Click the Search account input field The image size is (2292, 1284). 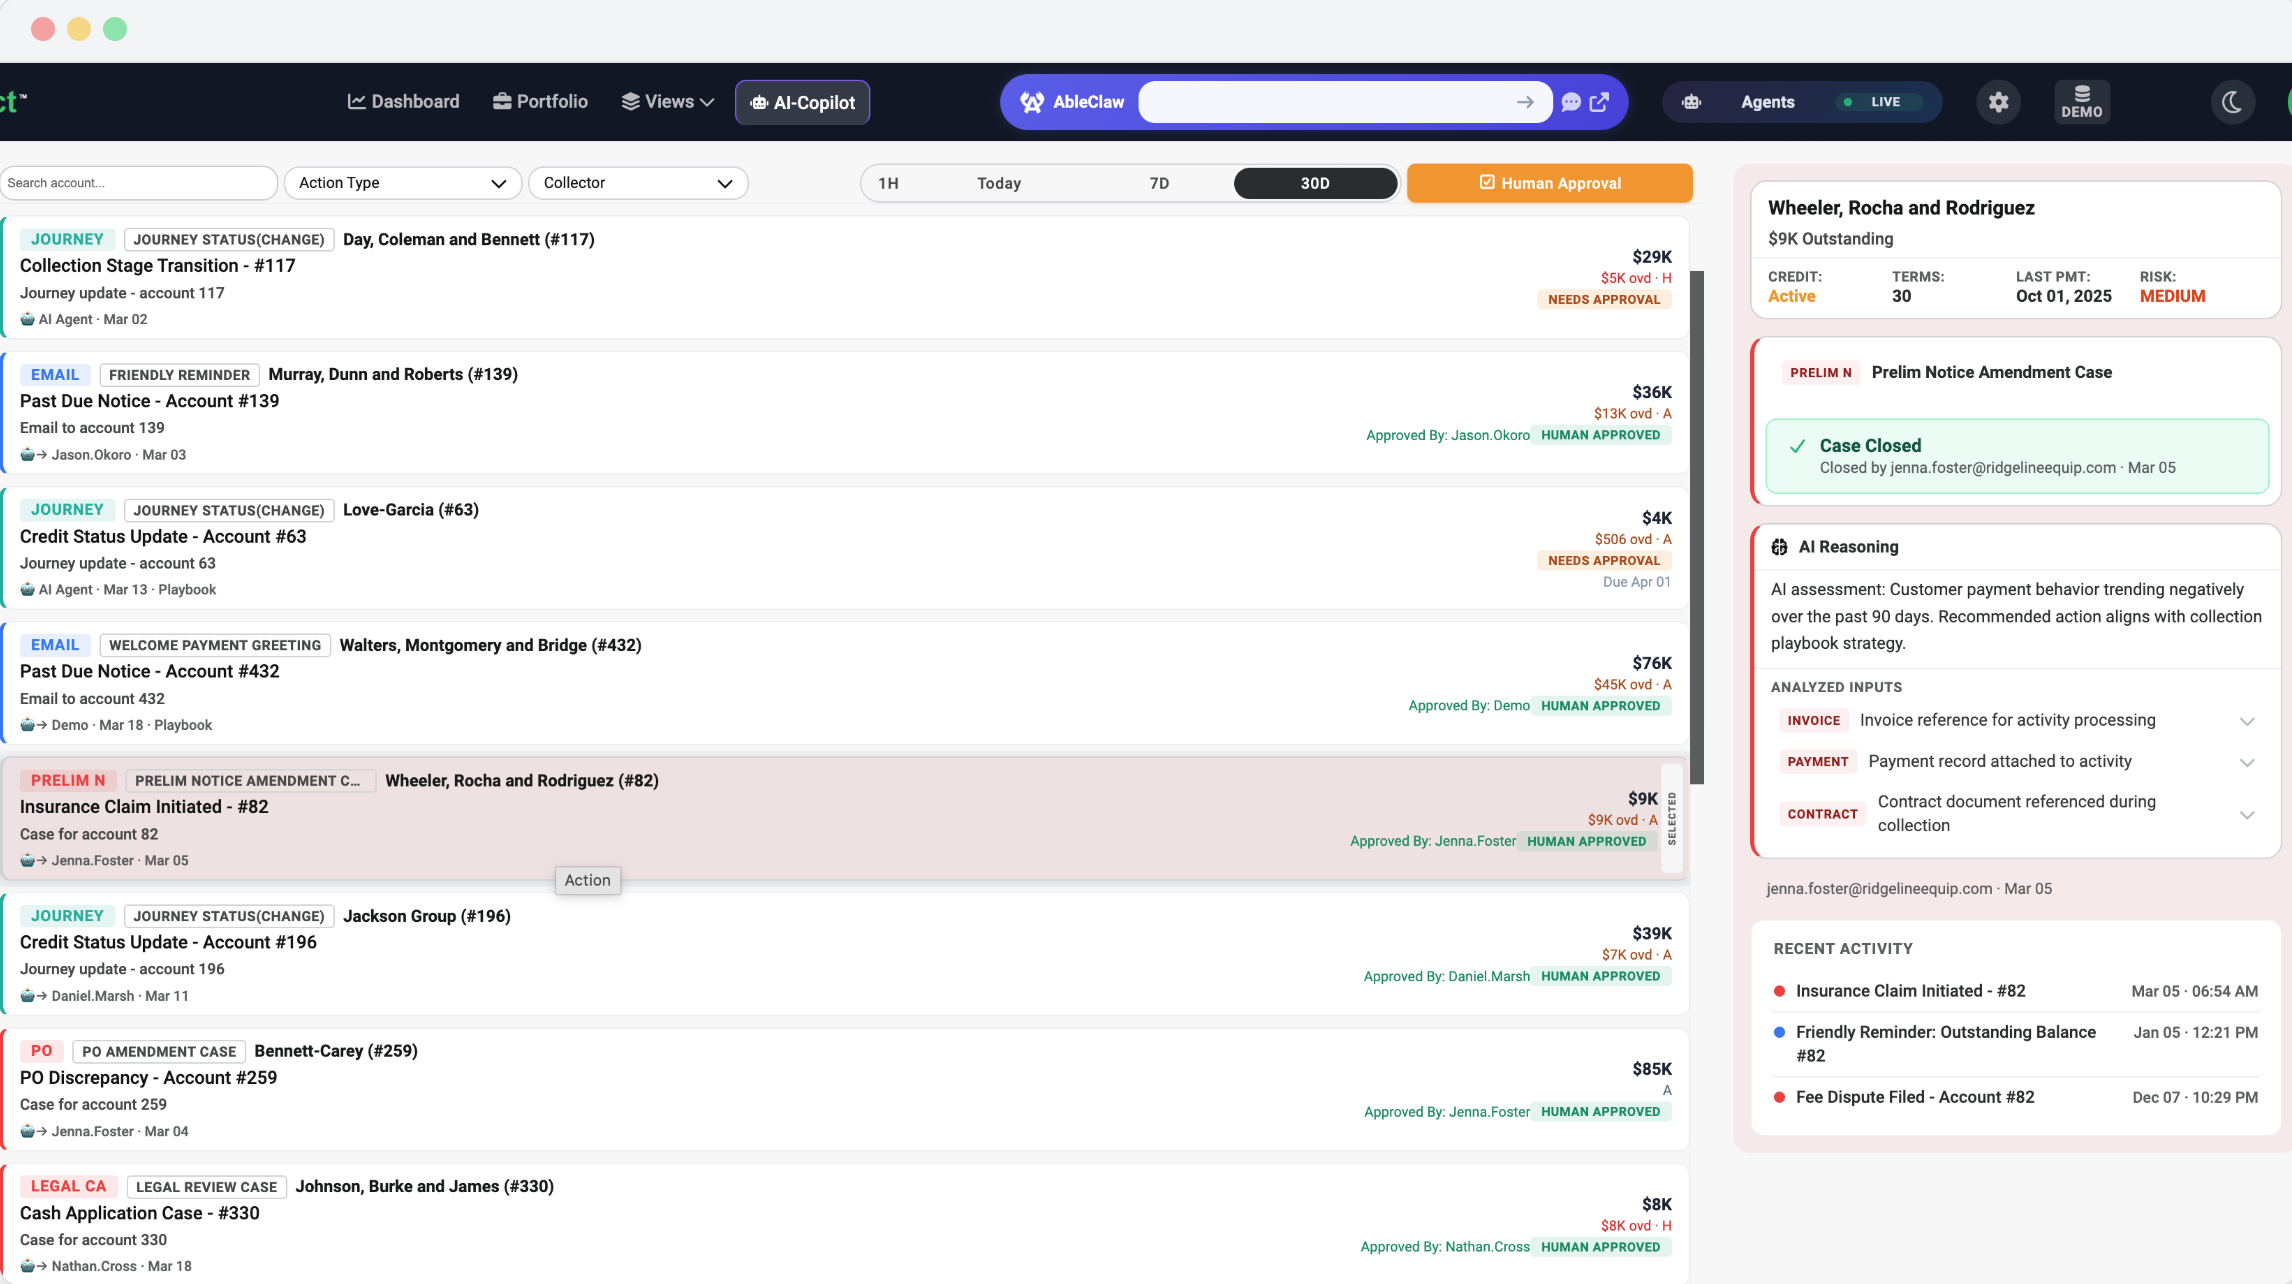tap(138, 183)
